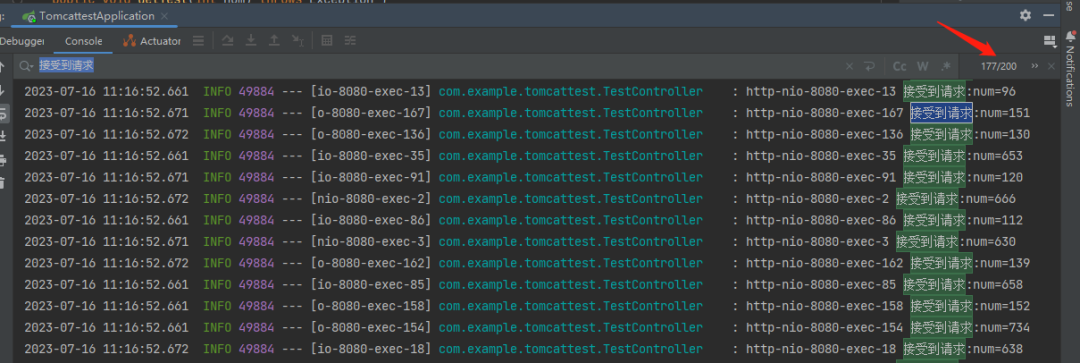1080x363 pixels.
Task: Click Step Out up-arrow icon
Action: coord(274,41)
